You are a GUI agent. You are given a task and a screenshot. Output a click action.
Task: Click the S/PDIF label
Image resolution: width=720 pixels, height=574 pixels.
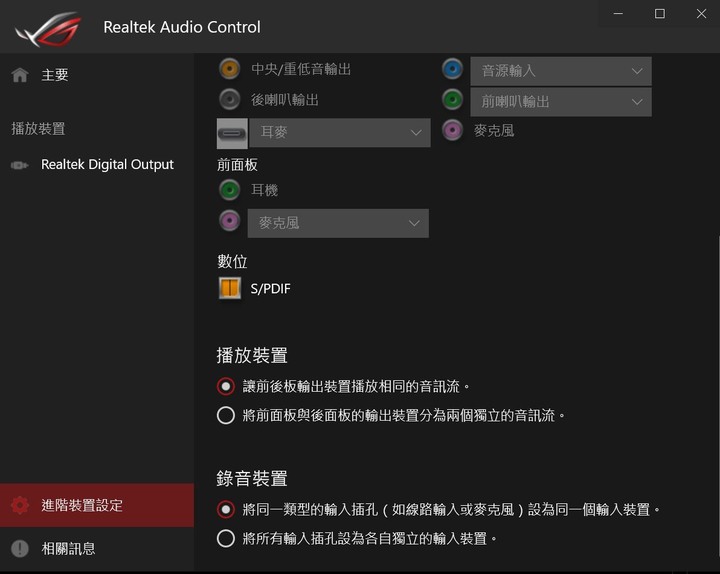270,288
